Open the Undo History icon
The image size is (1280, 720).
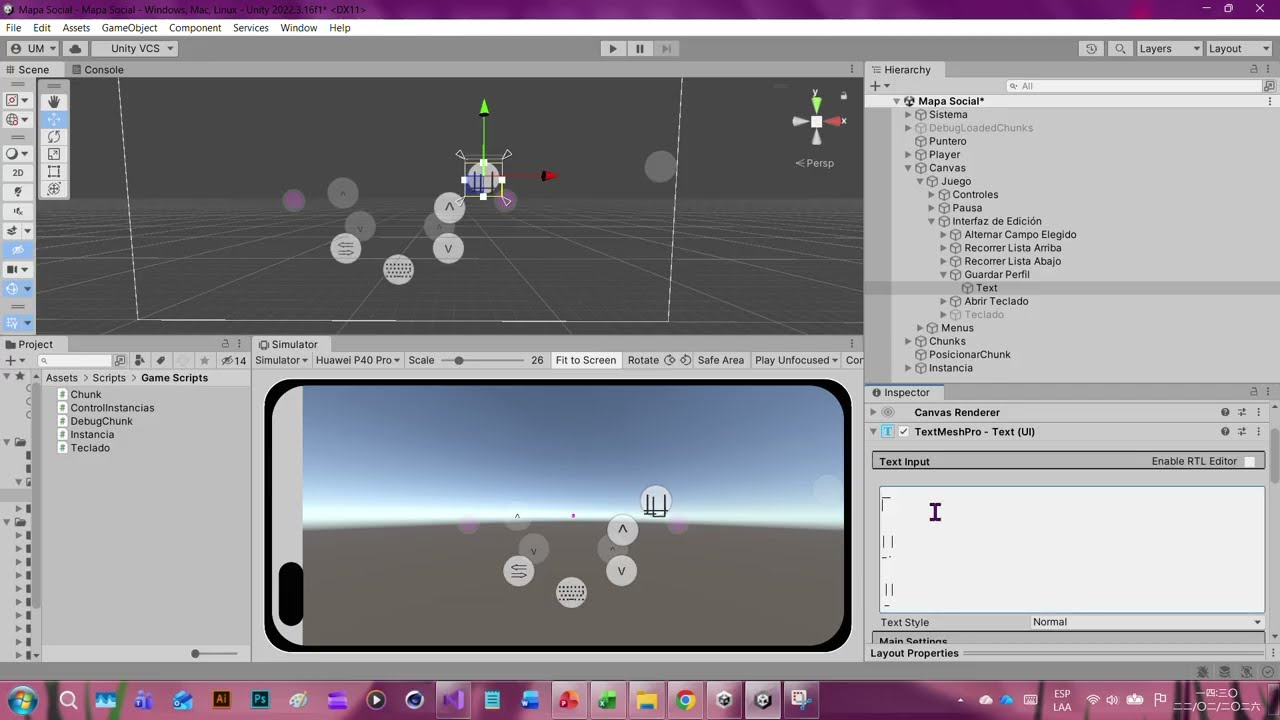point(1091,48)
